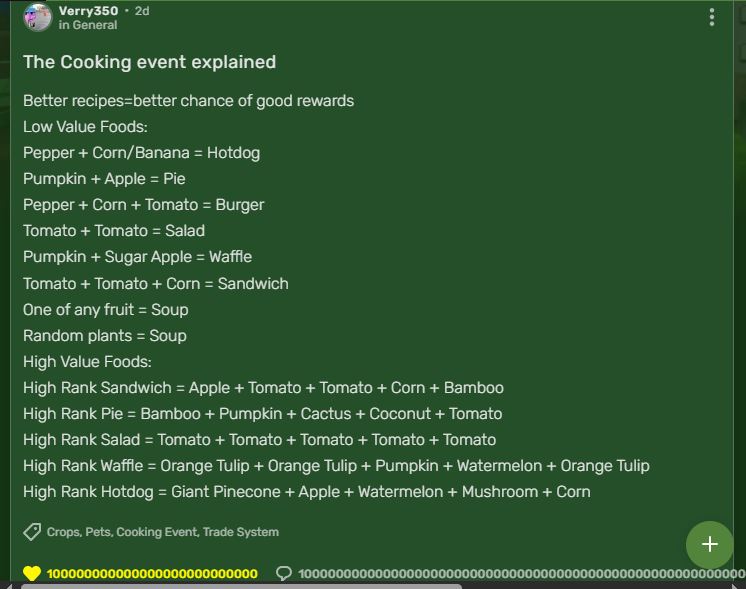746x589 pixels.
Task: Click Verry350's profile avatar
Action: coord(38,17)
